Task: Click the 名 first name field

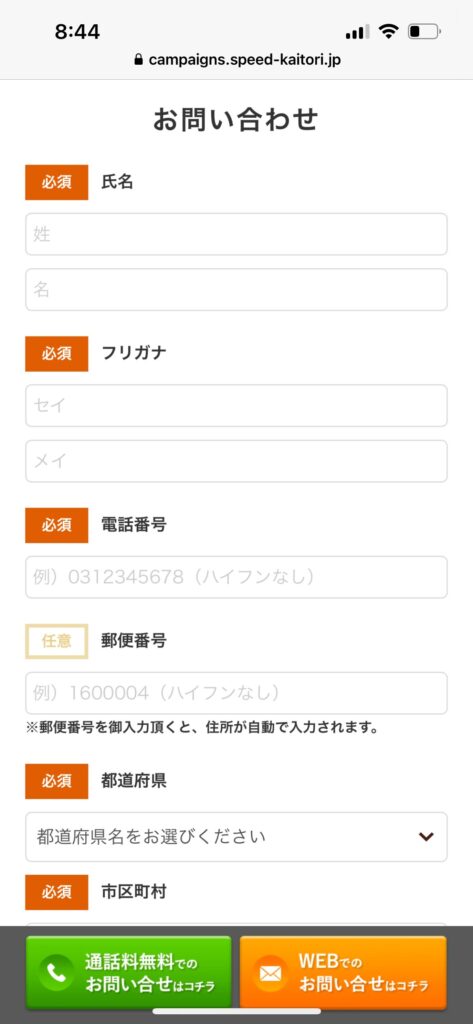Action: click(236, 289)
